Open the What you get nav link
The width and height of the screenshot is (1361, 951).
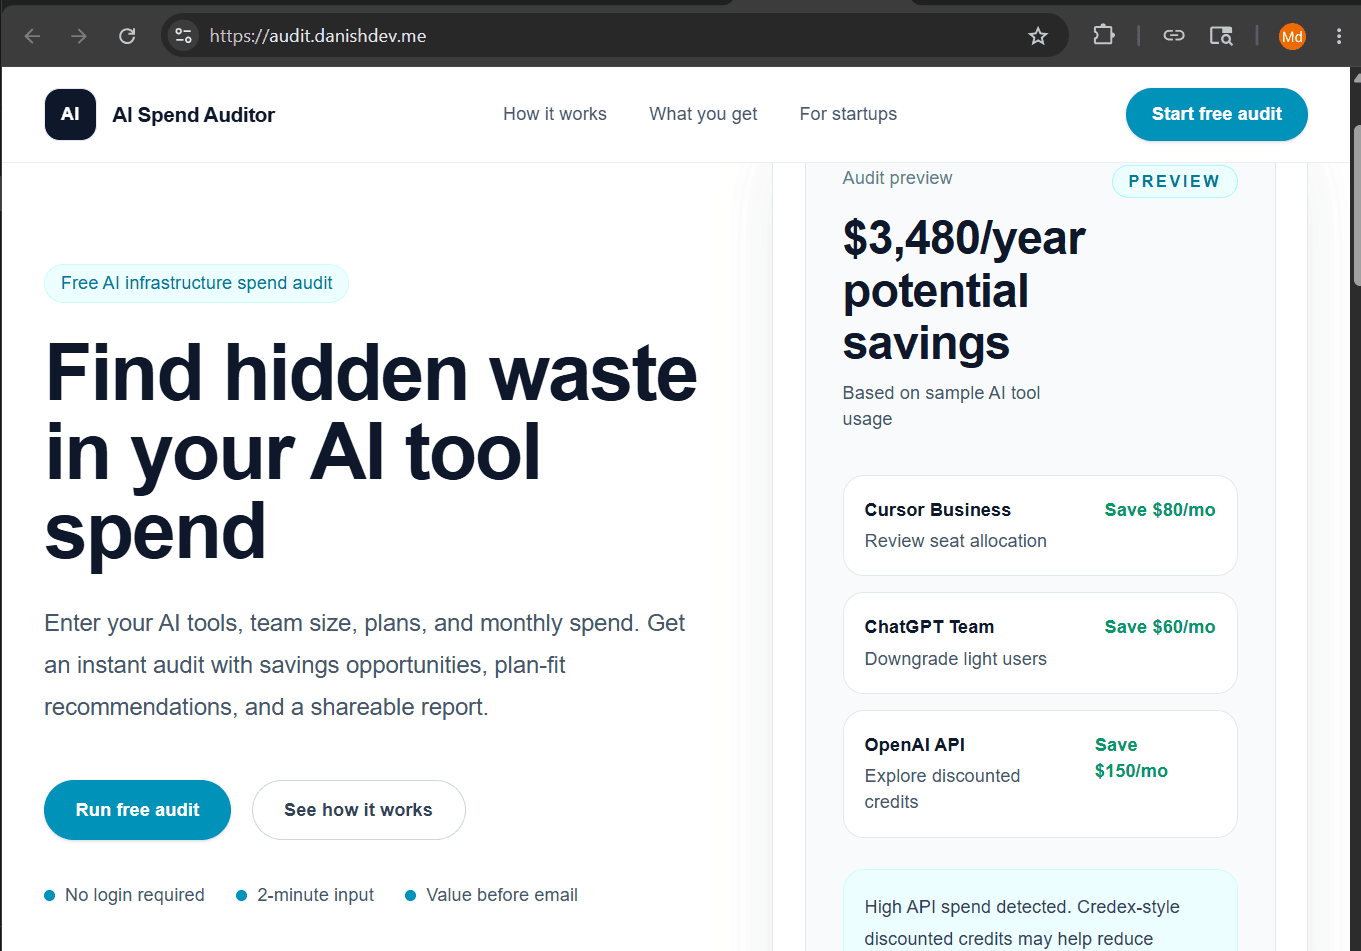coord(703,114)
